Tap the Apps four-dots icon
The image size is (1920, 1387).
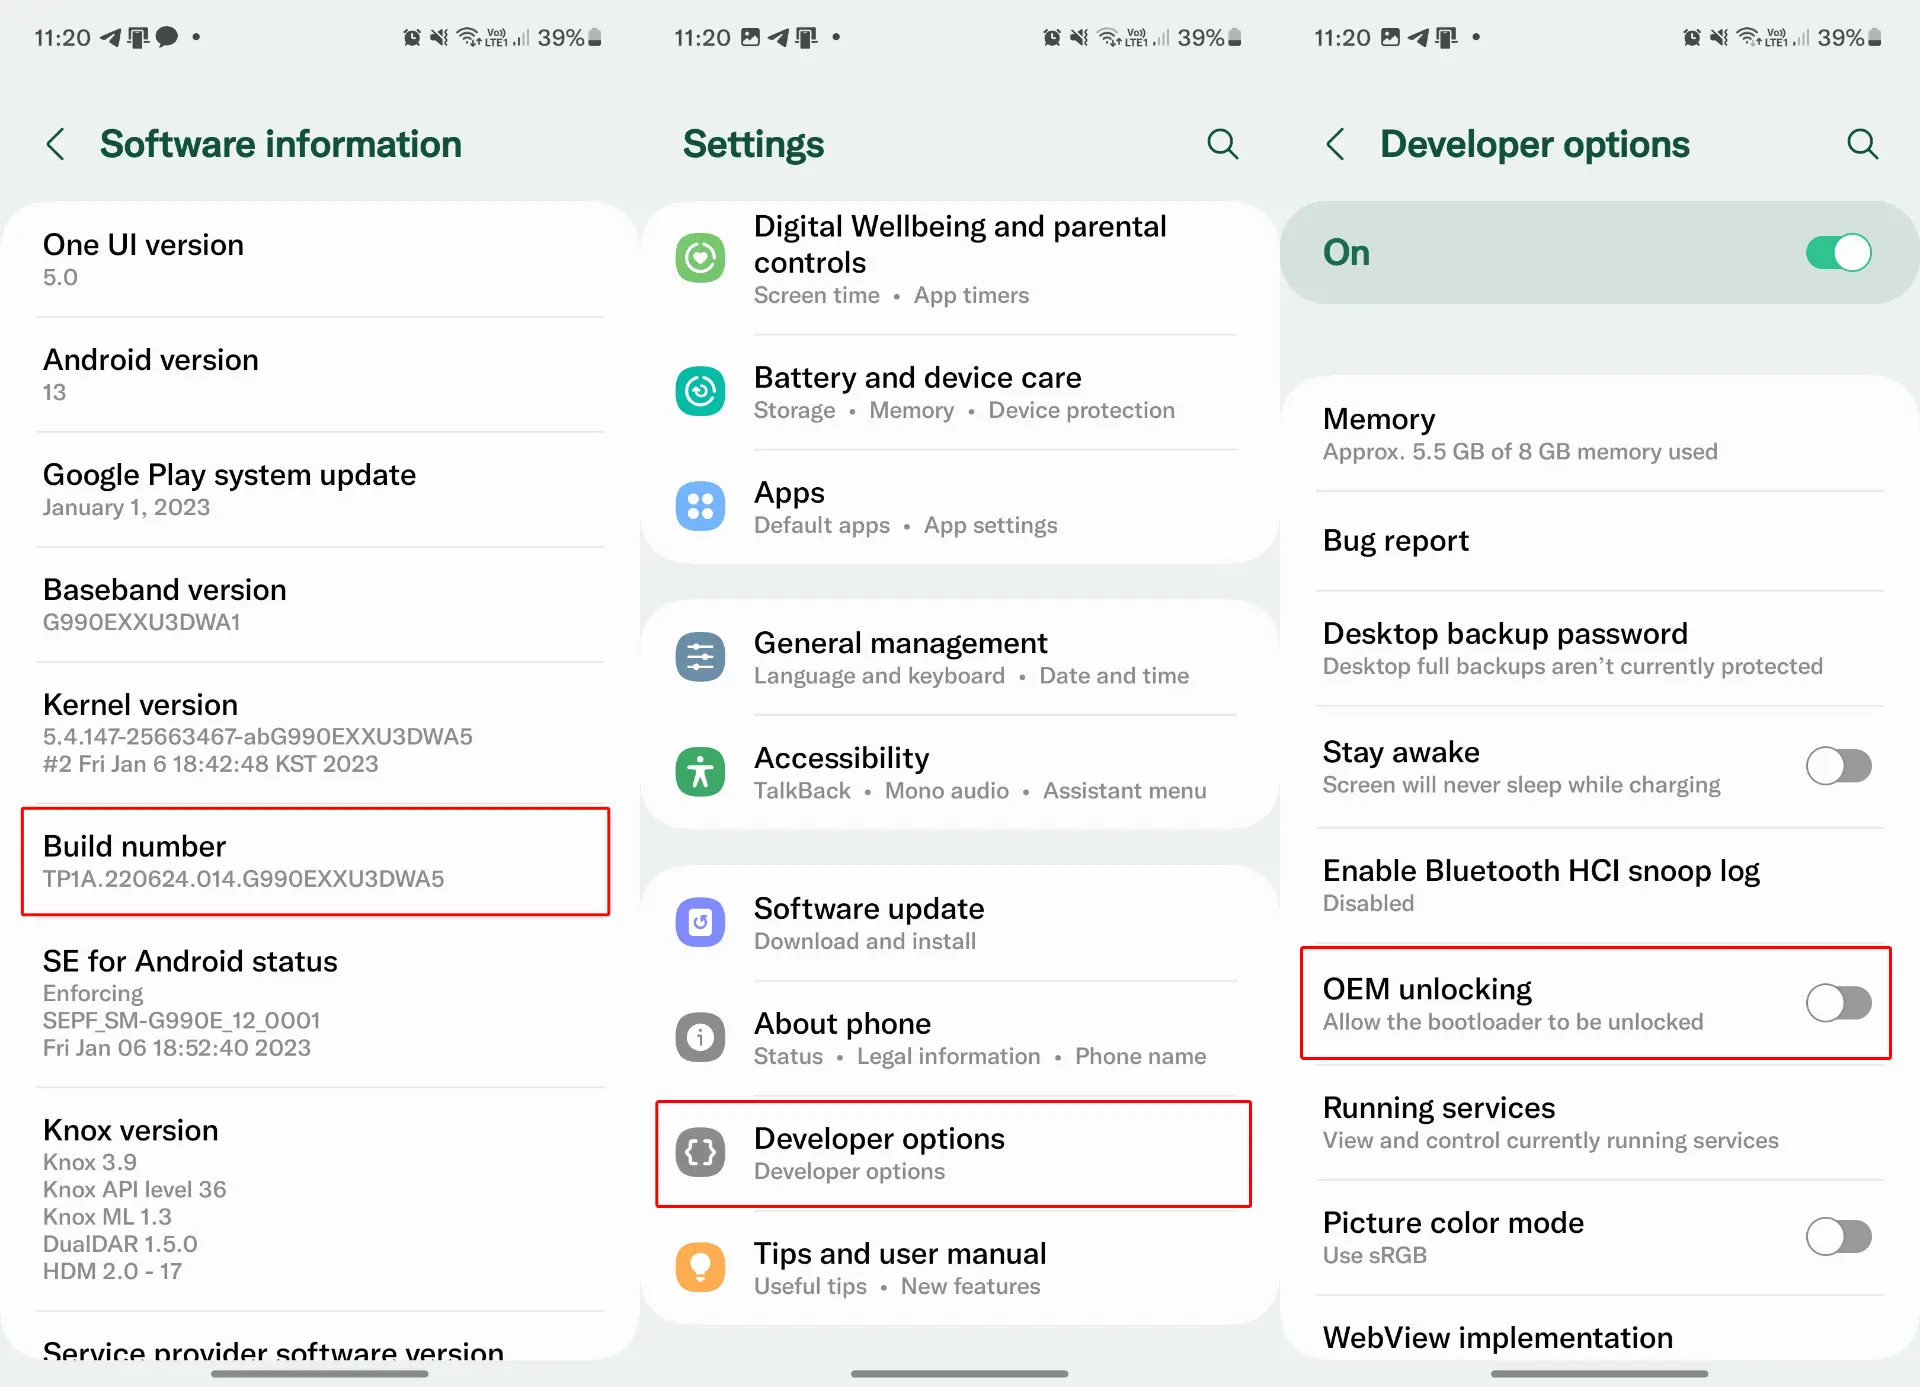(700, 506)
